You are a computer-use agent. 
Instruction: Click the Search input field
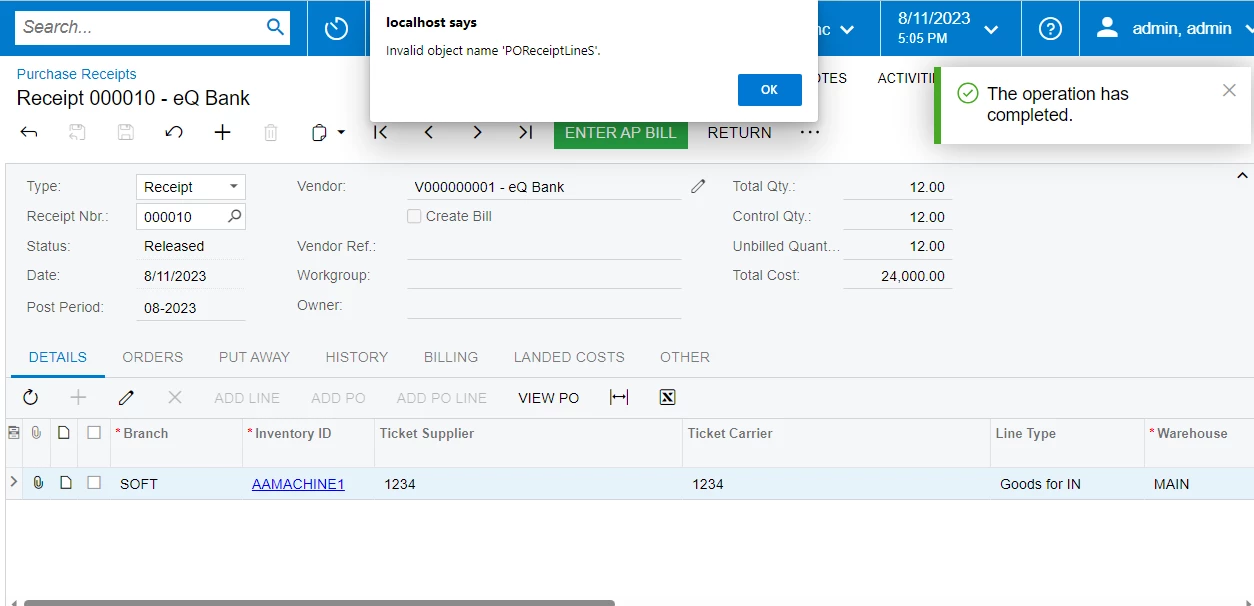(140, 27)
